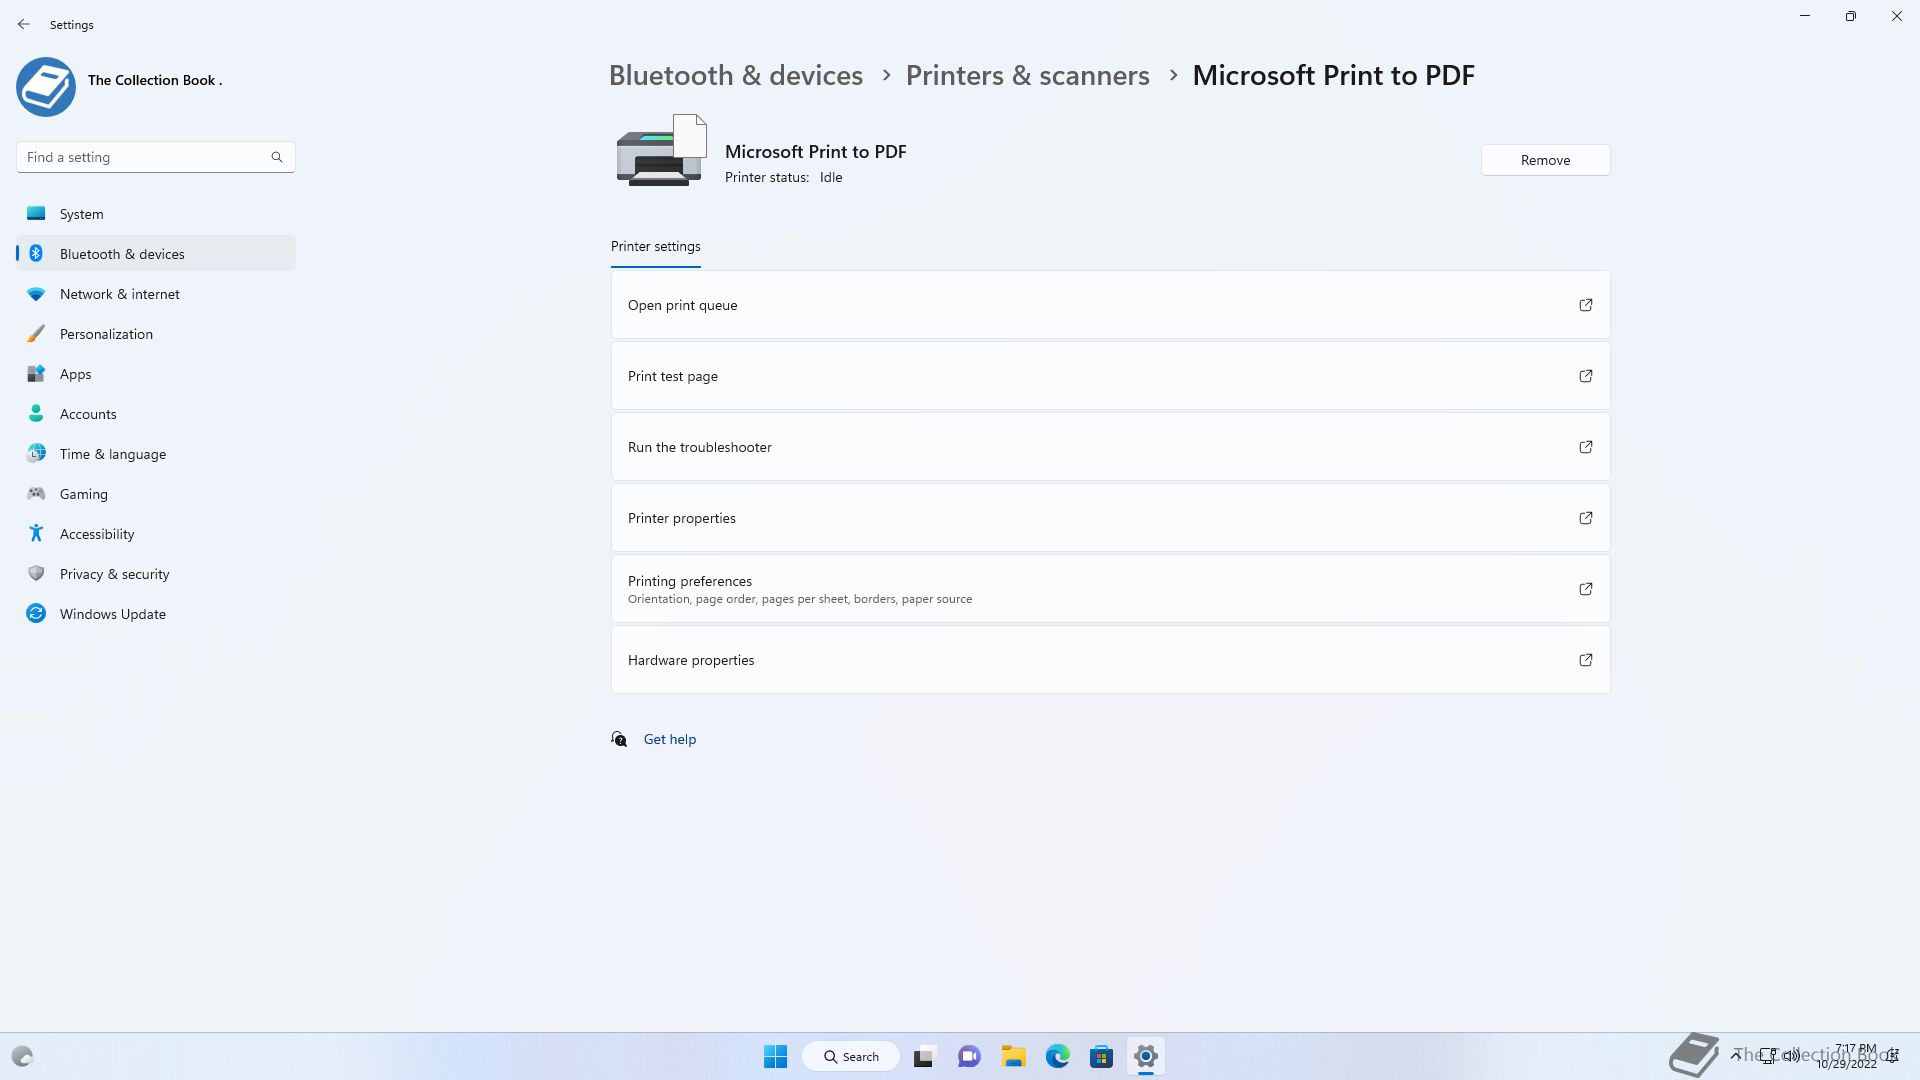Open File Explorer from taskbar

[x=1014, y=1056]
